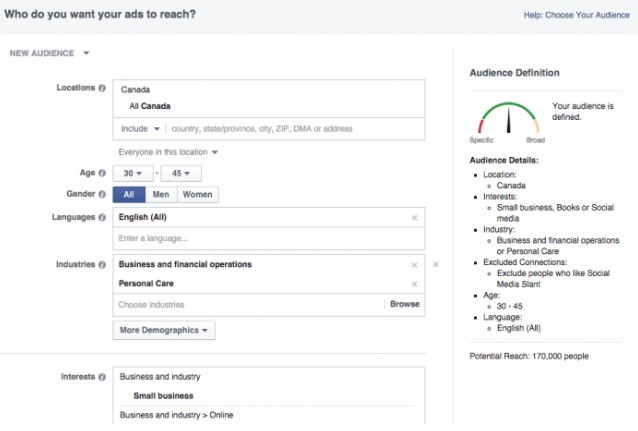638x431 pixels.
Task: Remove English (All) language with X
Action: [414, 217]
